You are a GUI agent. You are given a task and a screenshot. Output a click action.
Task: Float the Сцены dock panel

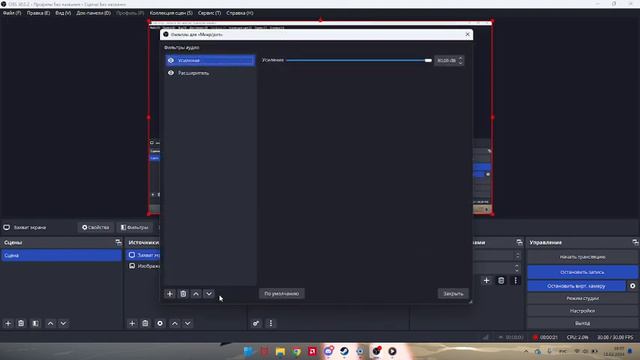(118, 242)
